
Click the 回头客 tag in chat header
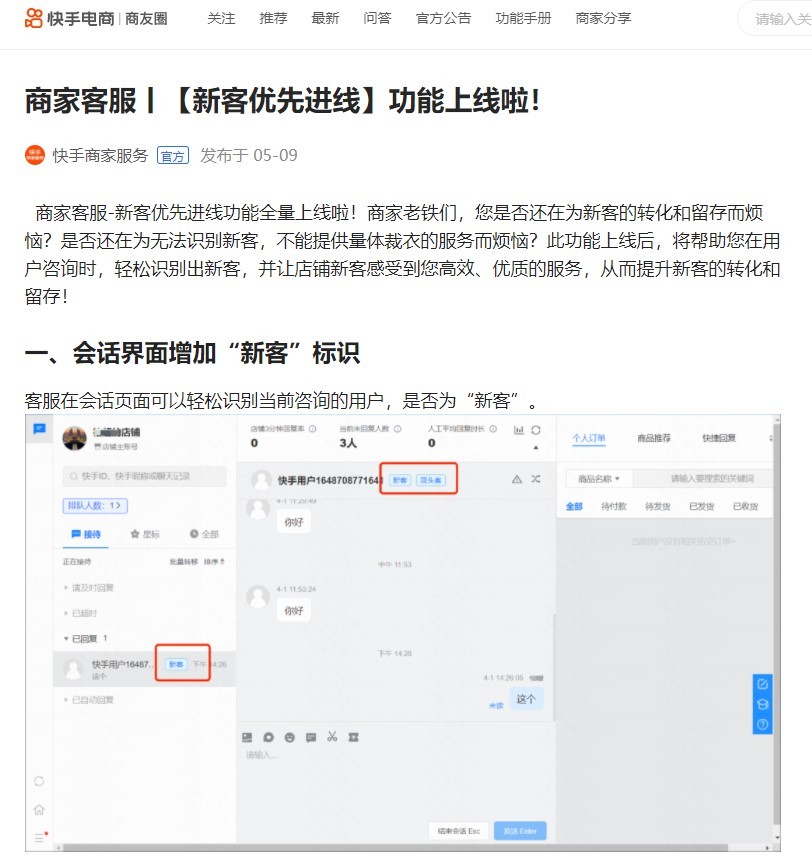tap(431, 480)
